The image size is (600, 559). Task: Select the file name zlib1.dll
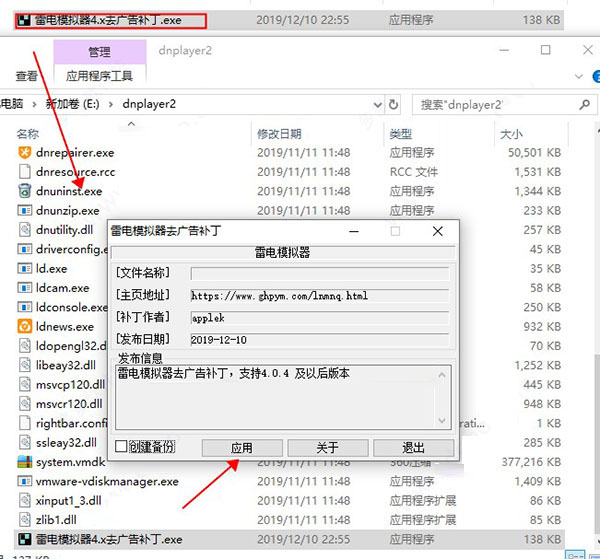[56, 520]
